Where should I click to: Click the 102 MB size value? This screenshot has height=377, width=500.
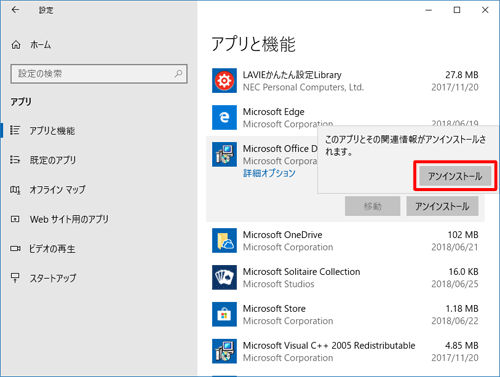463,235
